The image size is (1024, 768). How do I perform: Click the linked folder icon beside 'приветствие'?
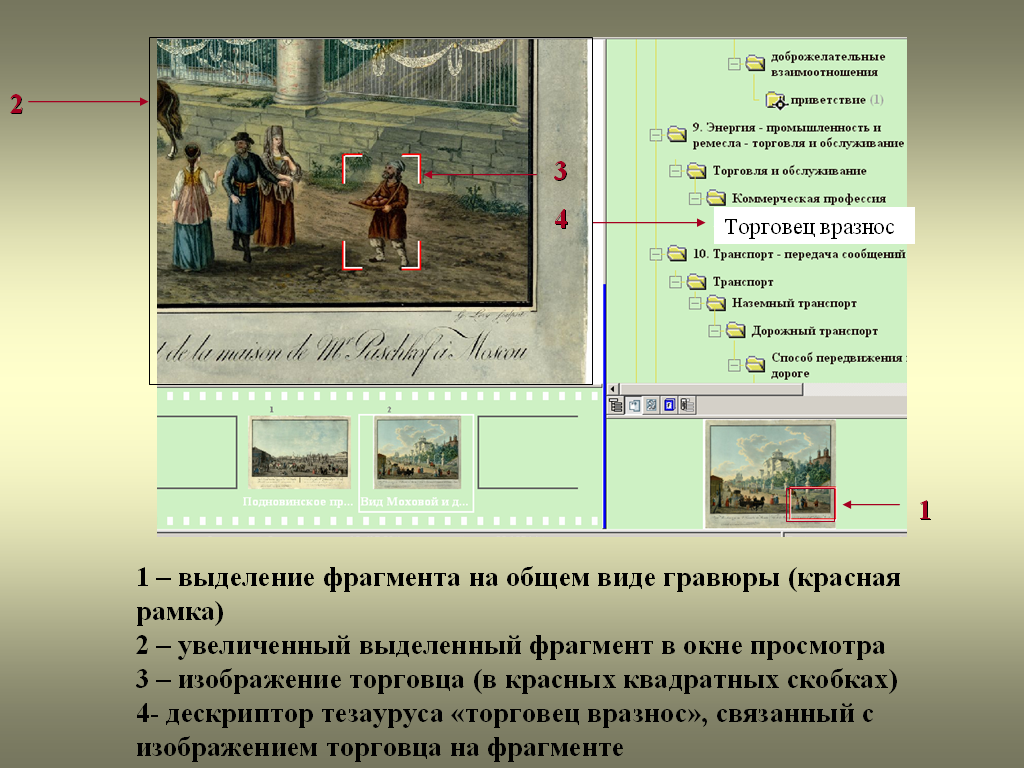tap(776, 100)
